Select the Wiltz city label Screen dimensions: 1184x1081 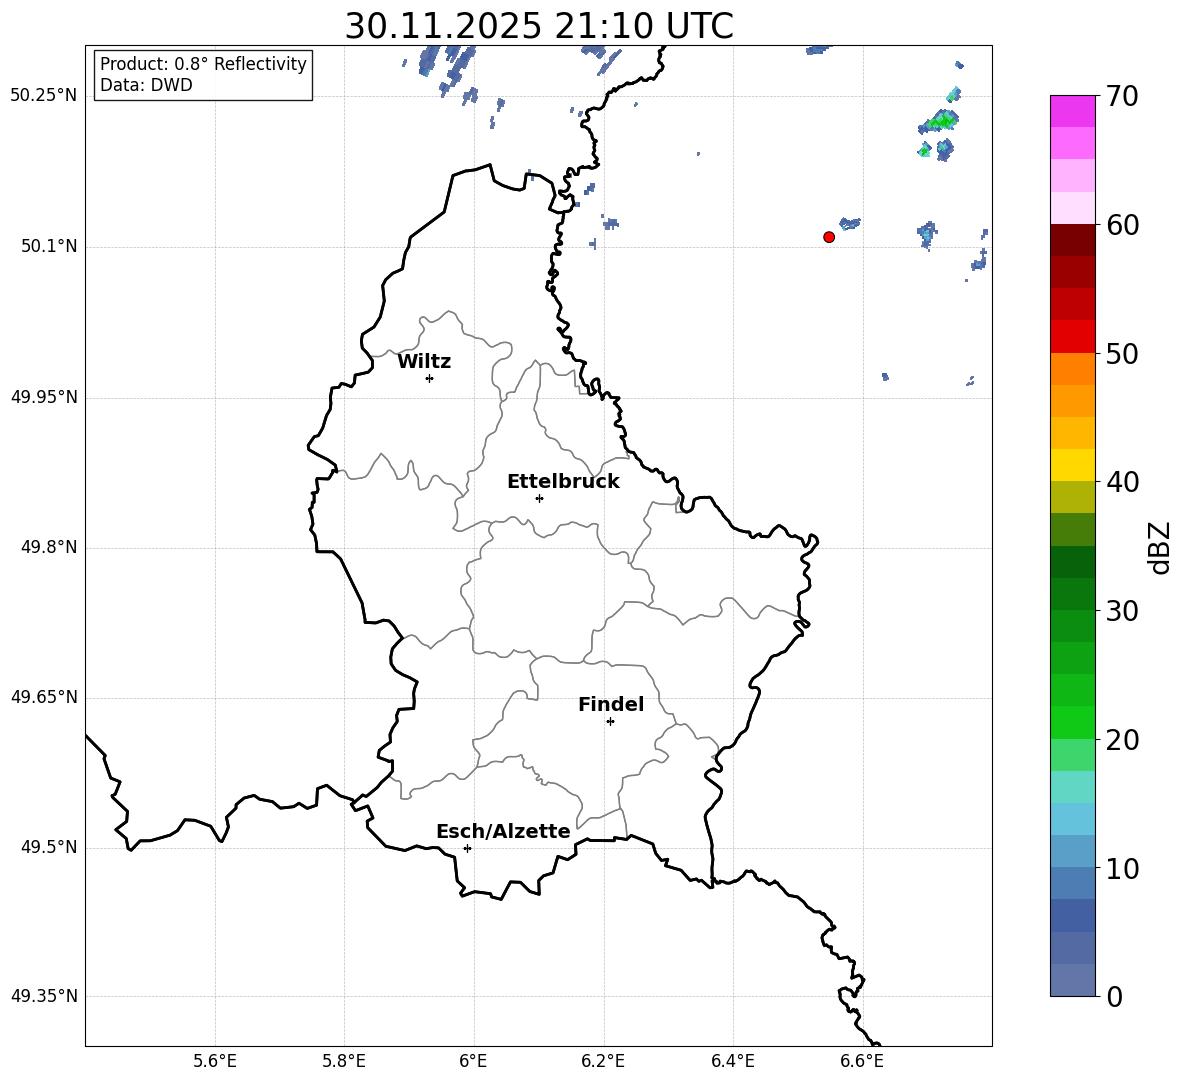(x=424, y=362)
